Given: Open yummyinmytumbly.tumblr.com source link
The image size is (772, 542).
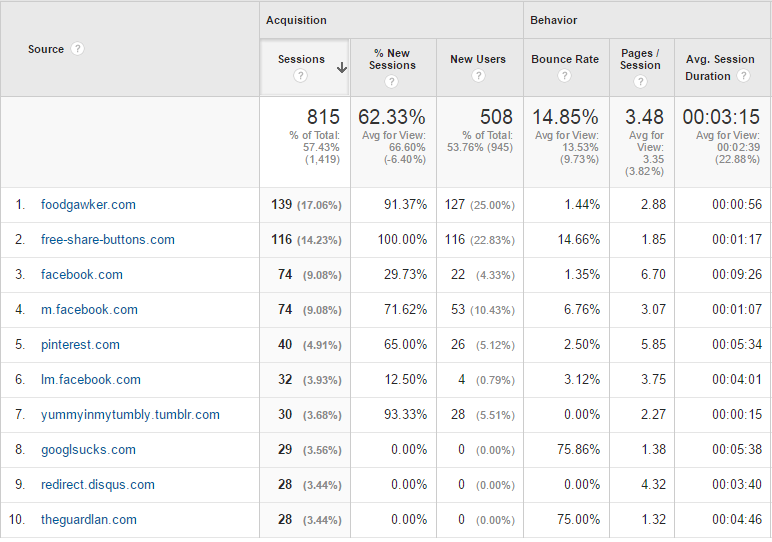Looking at the screenshot, I should (130, 414).
